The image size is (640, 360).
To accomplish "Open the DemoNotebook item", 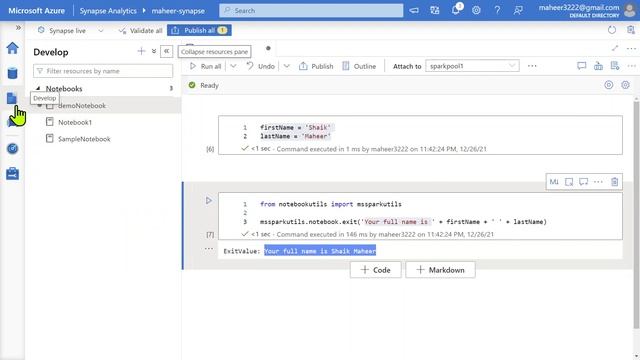I will tap(82, 105).
